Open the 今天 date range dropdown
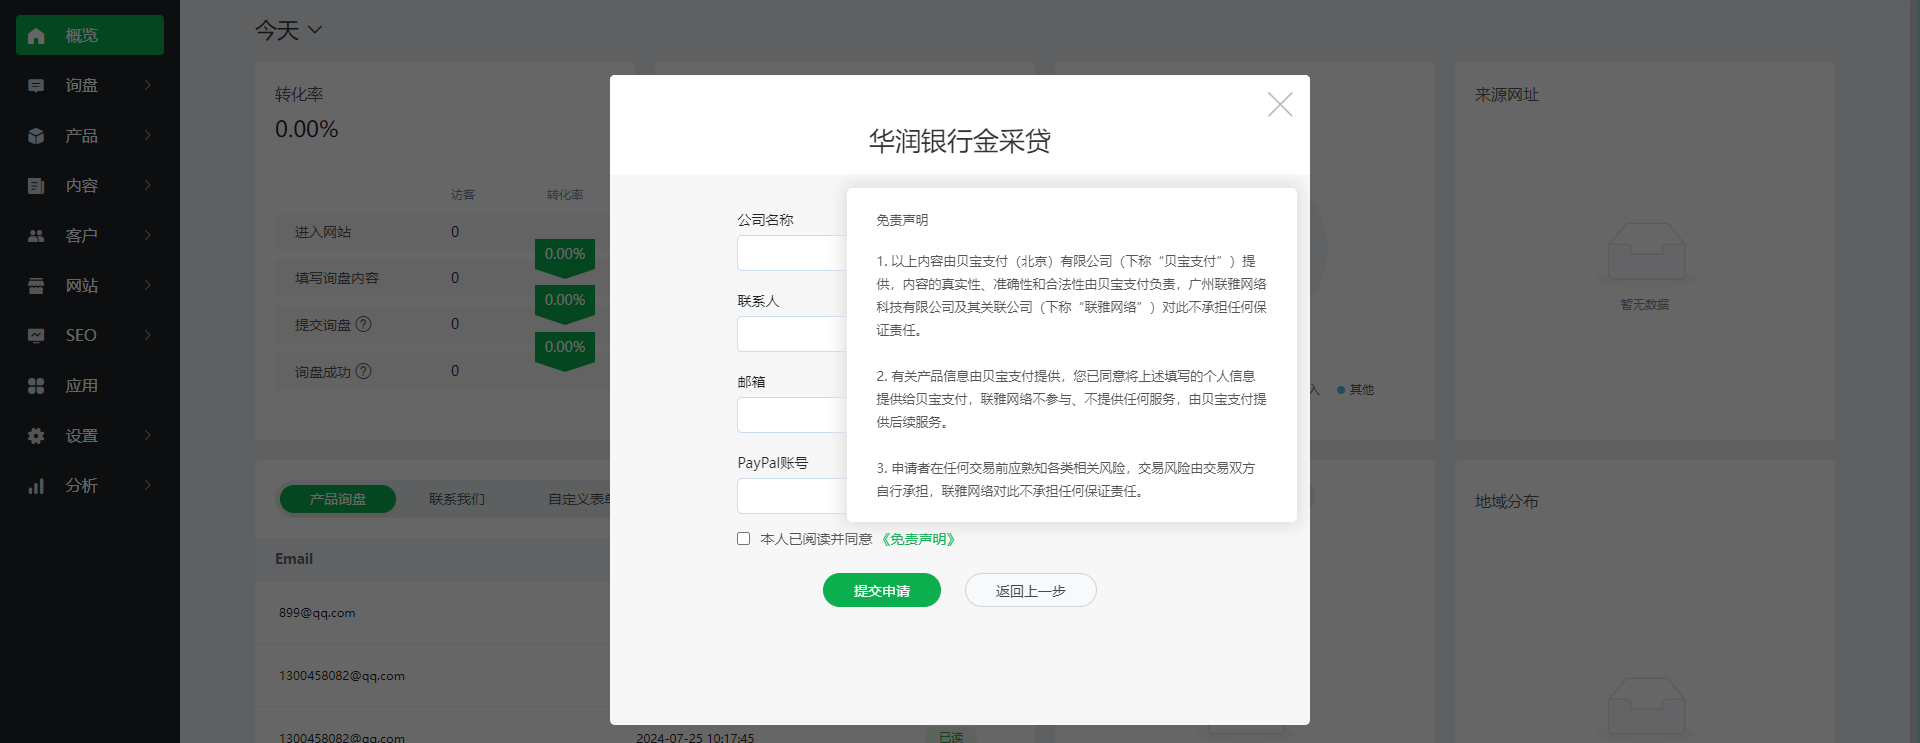The image size is (1920, 743). [x=288, y=31]
